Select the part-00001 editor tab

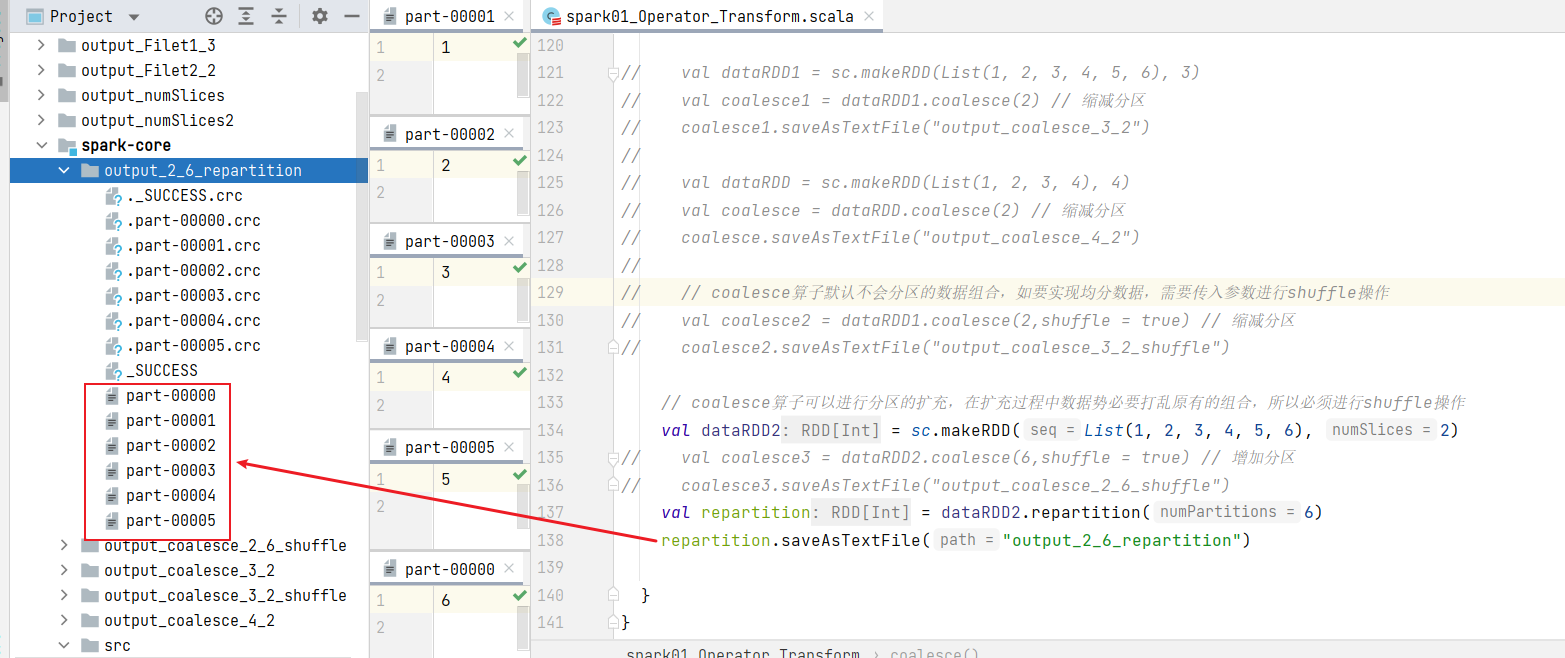449,17
